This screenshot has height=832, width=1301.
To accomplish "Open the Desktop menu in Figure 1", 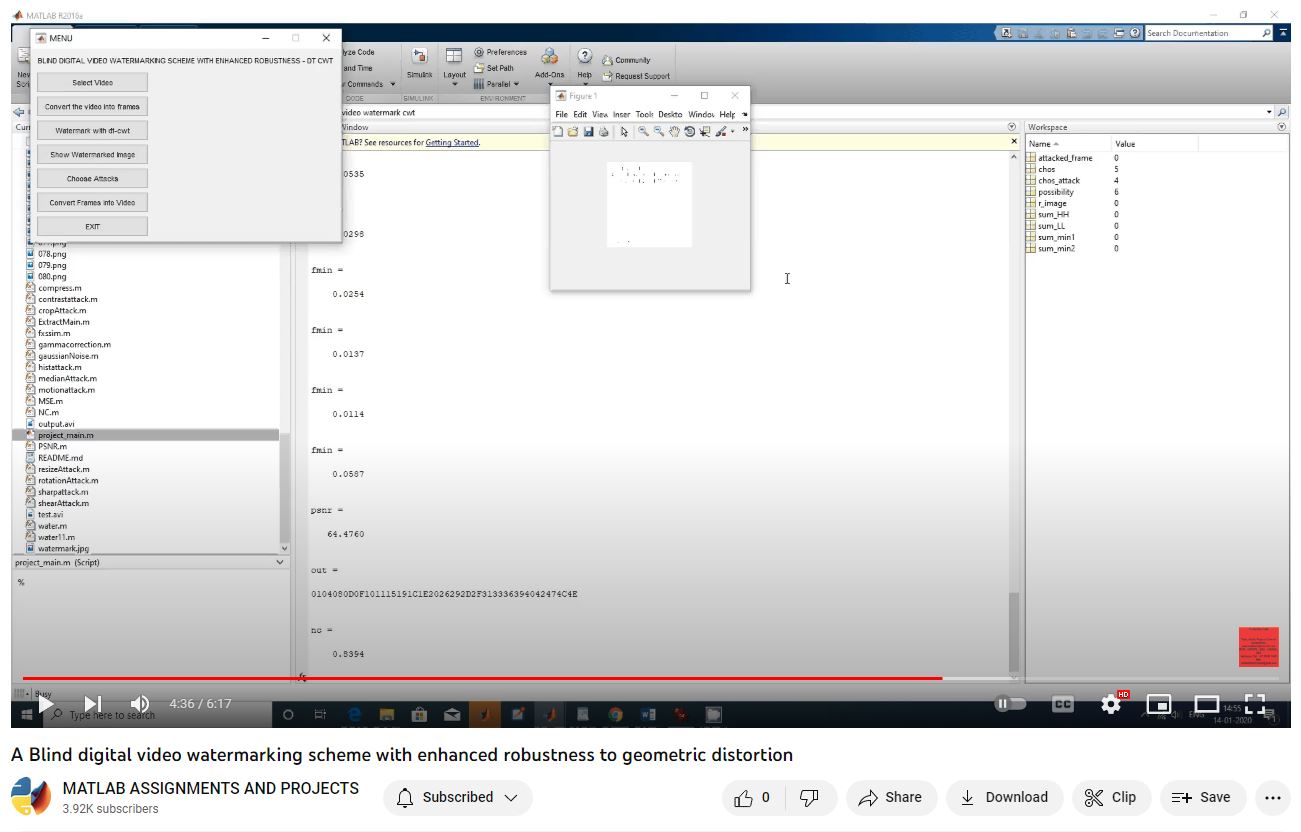I will click(670, 114).
